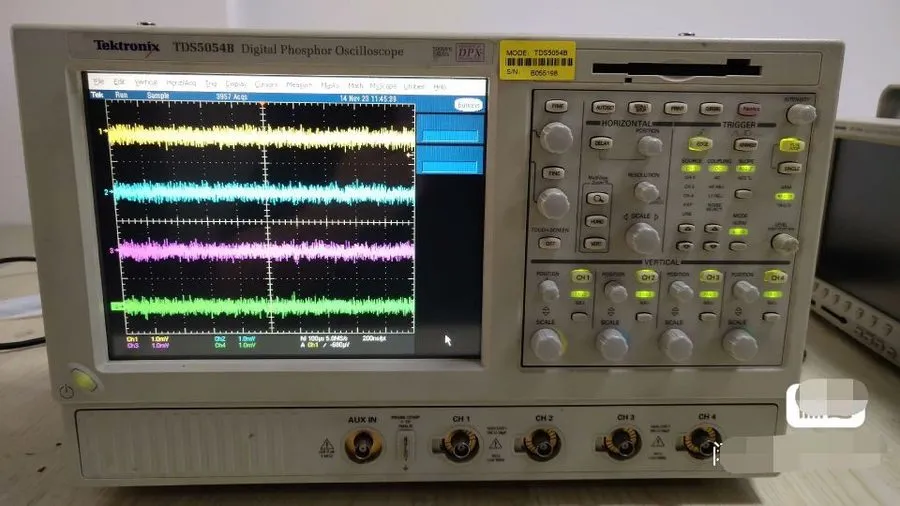The image size is (900, 506).
Task: Click the CH 1 BNC input connector
Action: click(x=460, y=445)
